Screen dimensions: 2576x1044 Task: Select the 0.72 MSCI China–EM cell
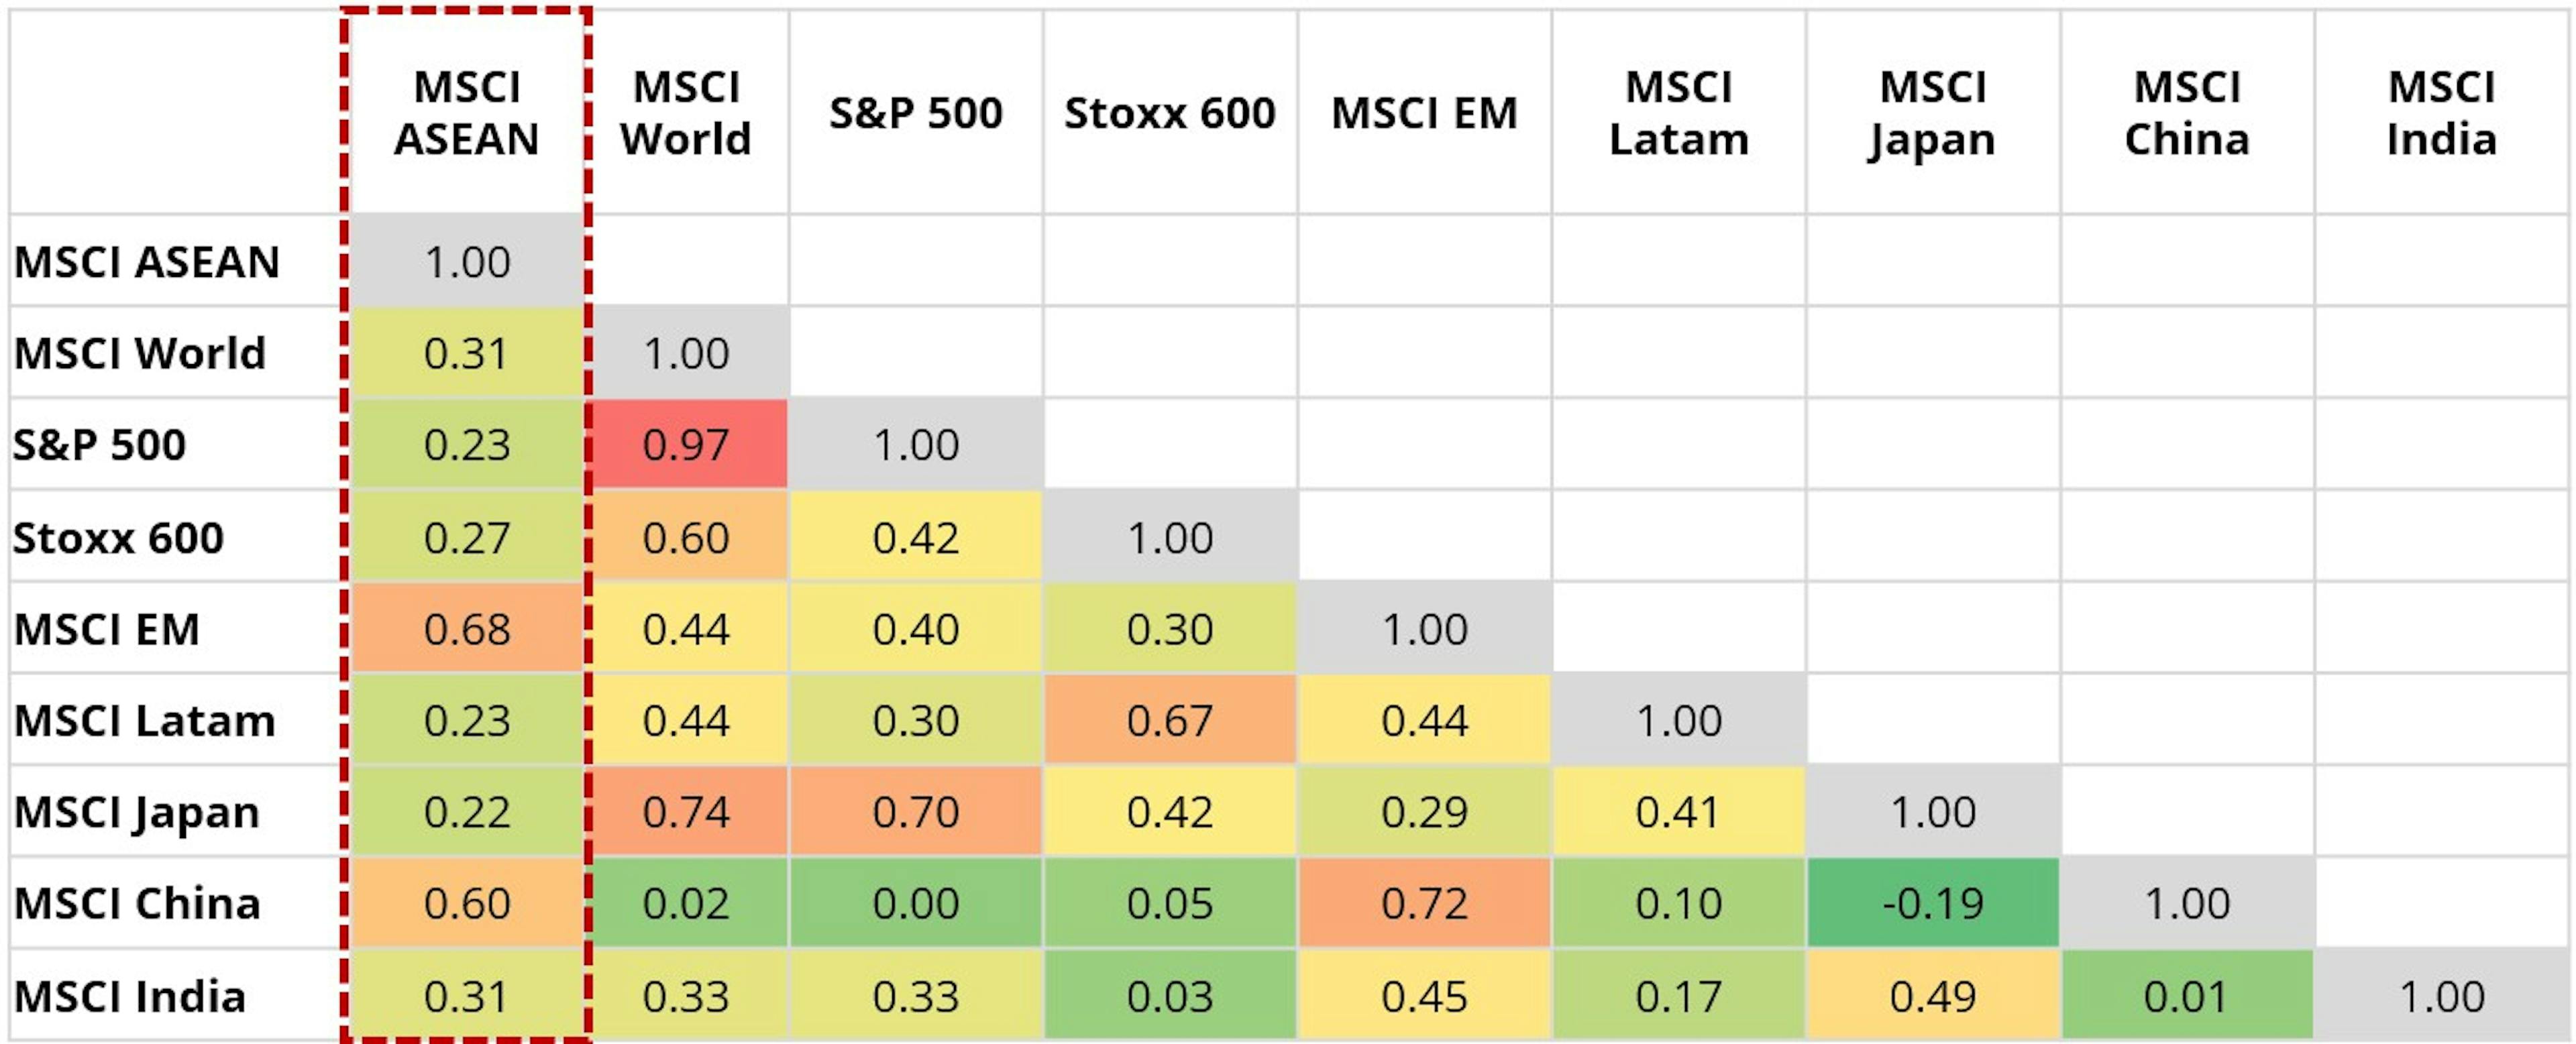(x=1424, y=904)
